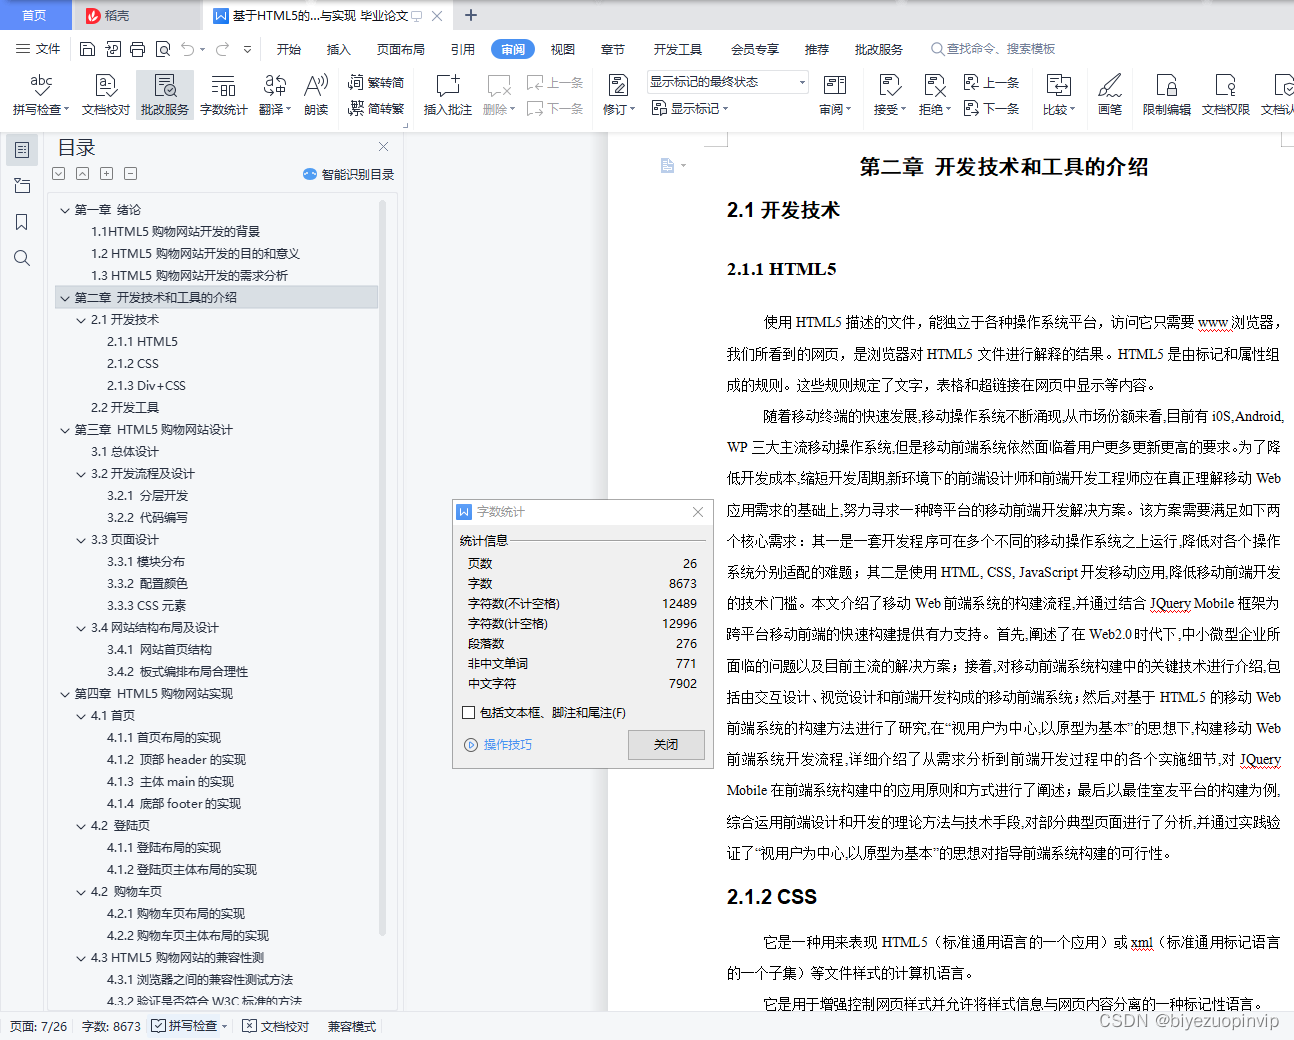Toggle 文档校对 in status bar

276,1026
